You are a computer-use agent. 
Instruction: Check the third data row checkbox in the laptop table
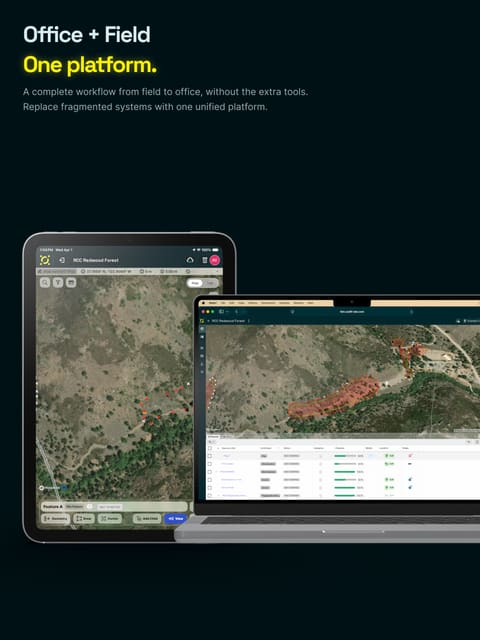pyautogui.click(x=210, y=472)
